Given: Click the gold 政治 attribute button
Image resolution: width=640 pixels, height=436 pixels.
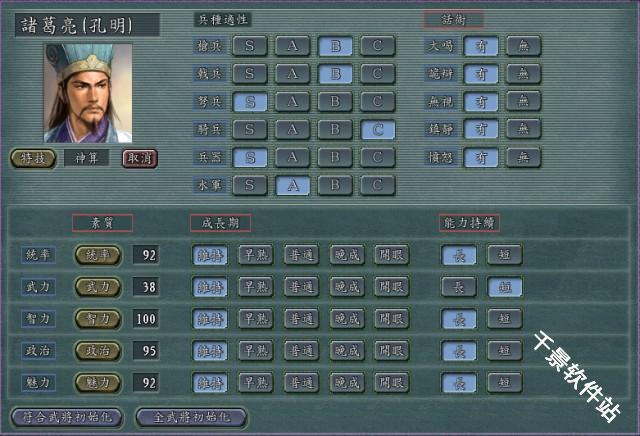Looking at the screenshot, I should (x=98, y=351).
